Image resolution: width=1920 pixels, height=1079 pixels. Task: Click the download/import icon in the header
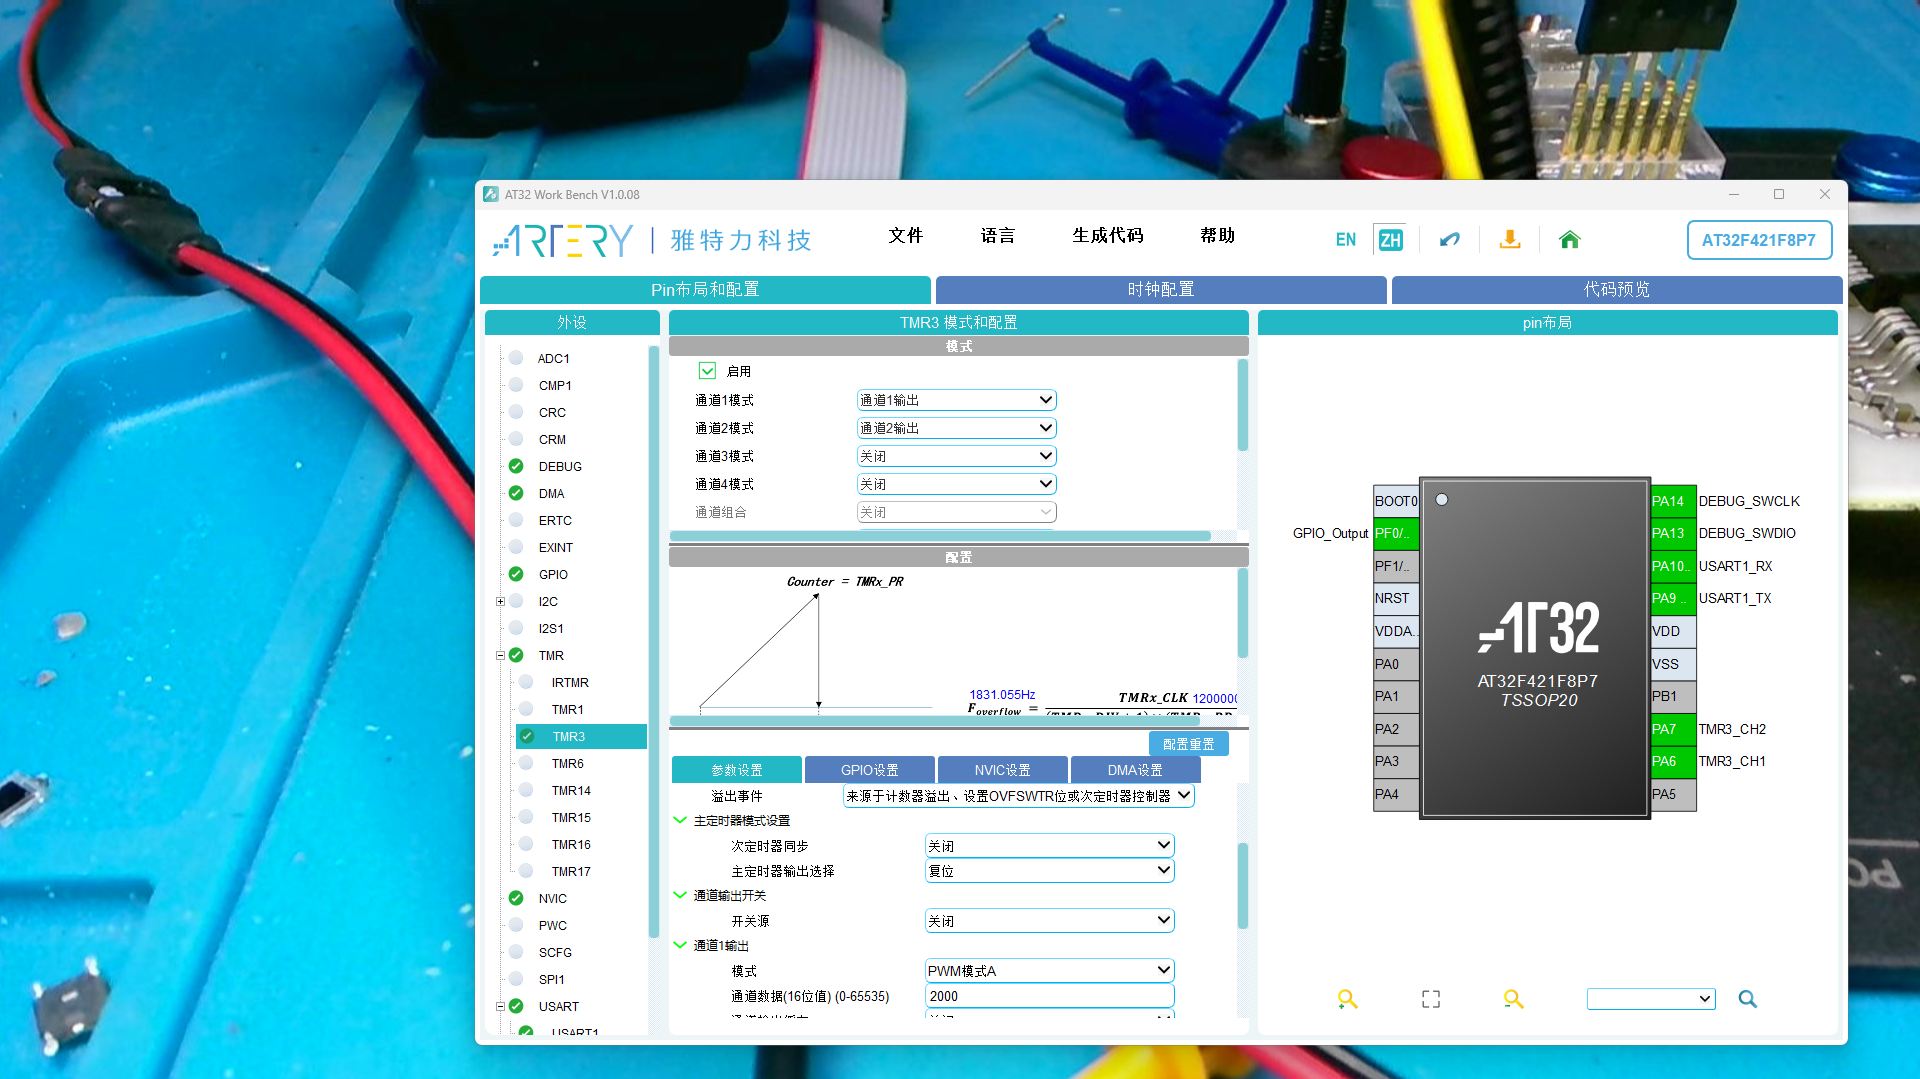point(1509,240)
